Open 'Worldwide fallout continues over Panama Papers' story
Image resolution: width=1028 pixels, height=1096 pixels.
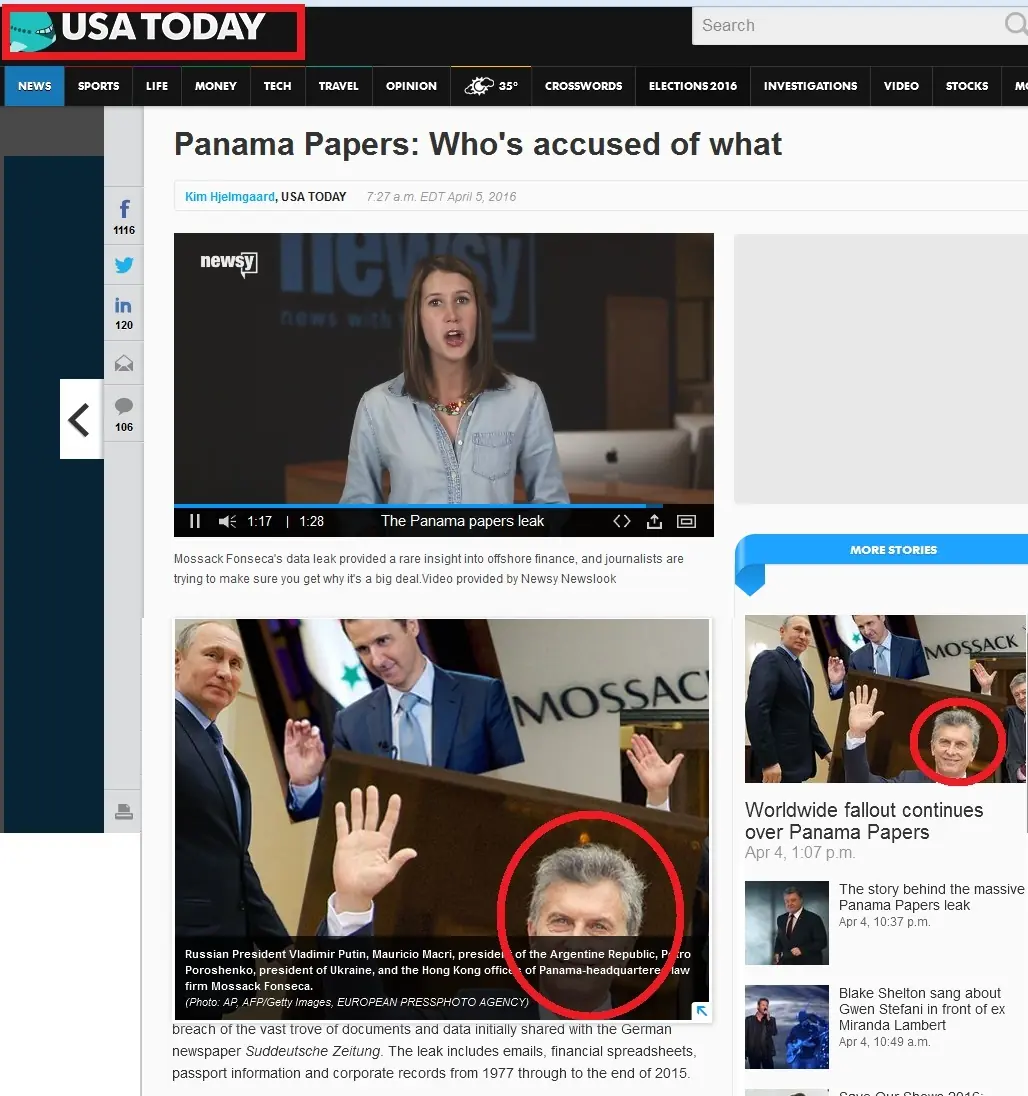pyautogui.click(x=864, y=821)
